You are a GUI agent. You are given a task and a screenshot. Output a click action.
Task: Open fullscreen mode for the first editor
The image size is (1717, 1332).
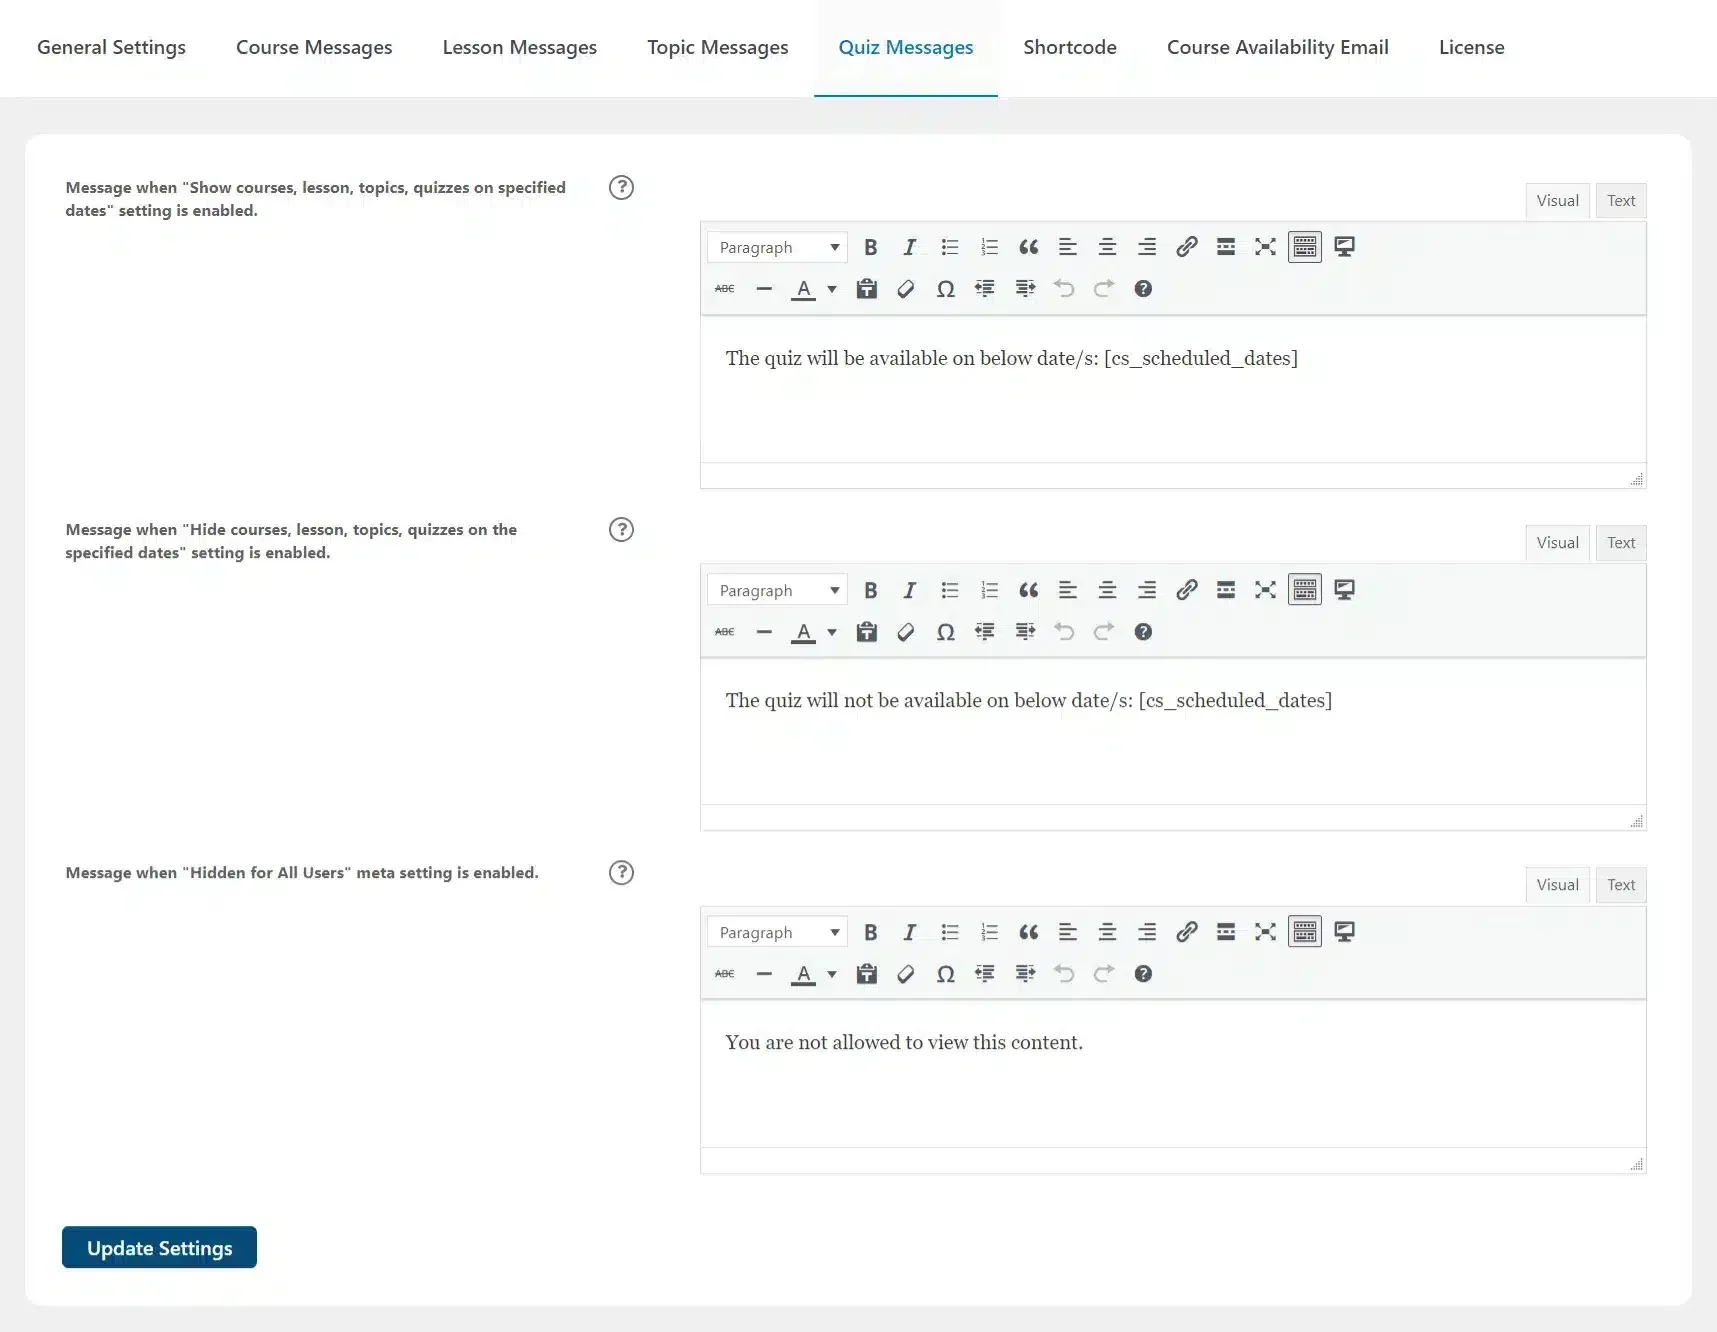coord(1265,247)
